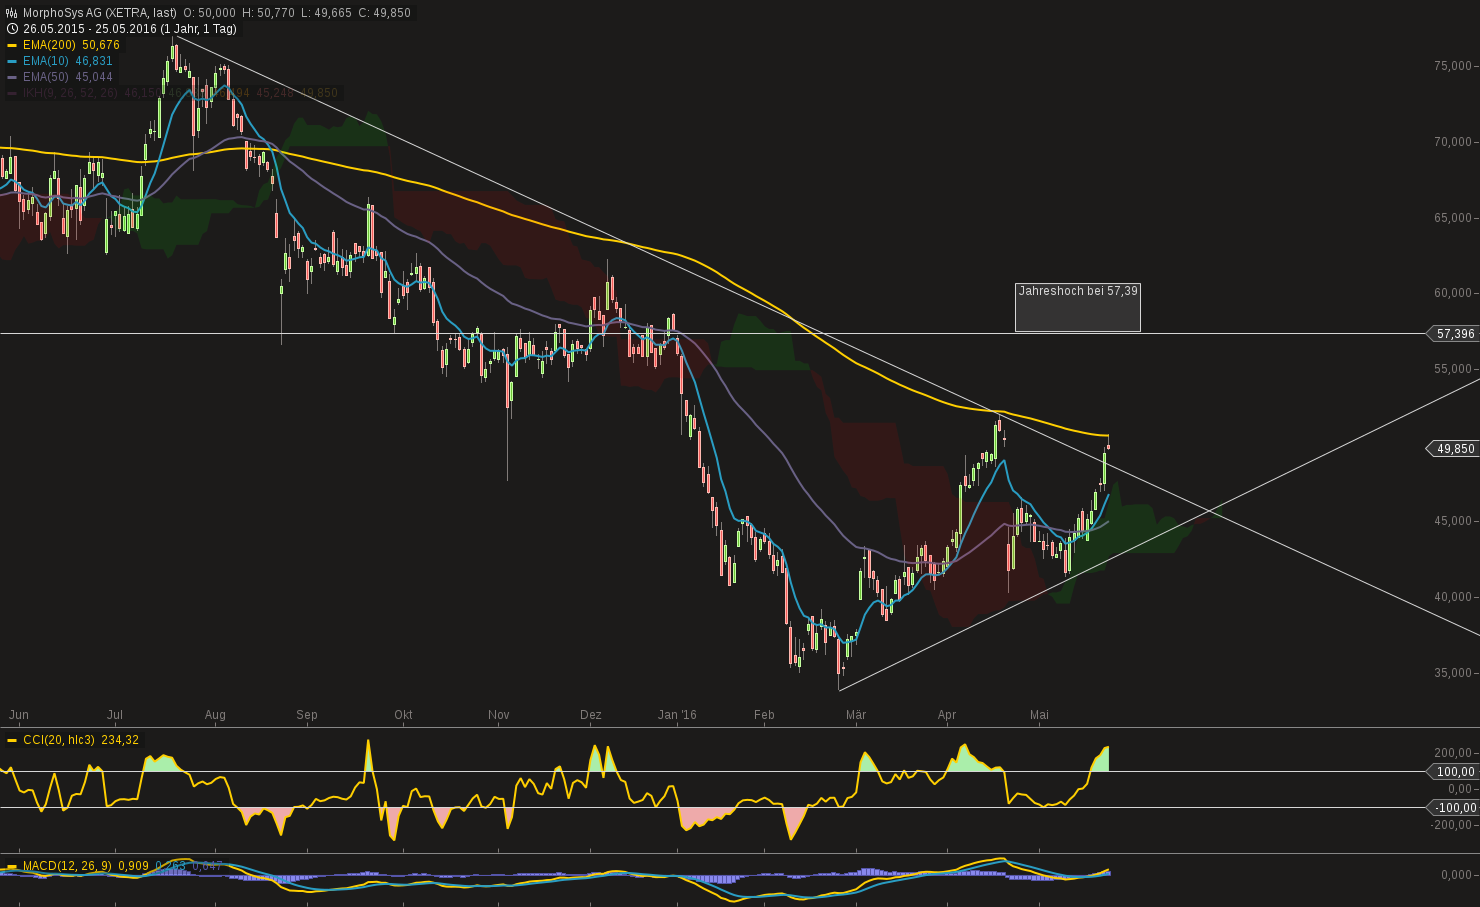Click the high value H: 50,770
Screen dimensions: 1480x907
click(269, 13)
